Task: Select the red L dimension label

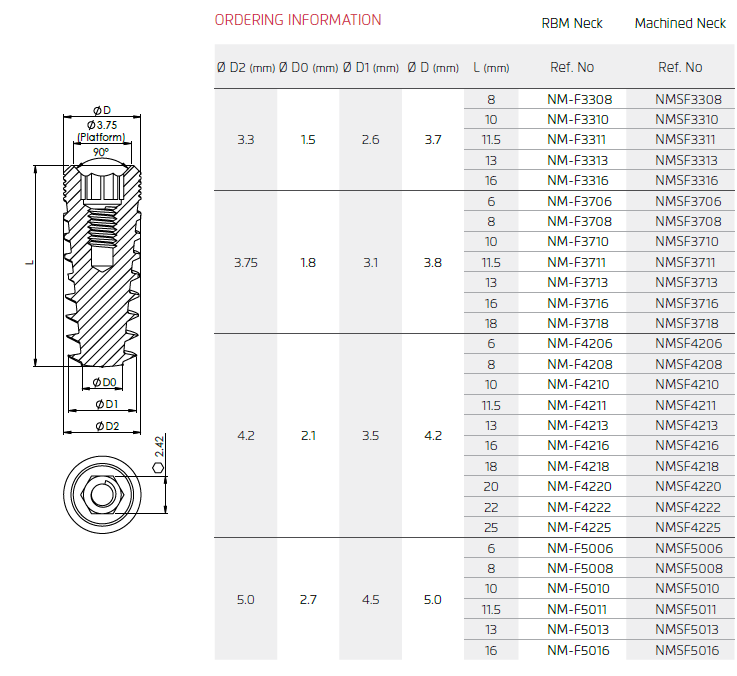Action: tap(30, 263)
